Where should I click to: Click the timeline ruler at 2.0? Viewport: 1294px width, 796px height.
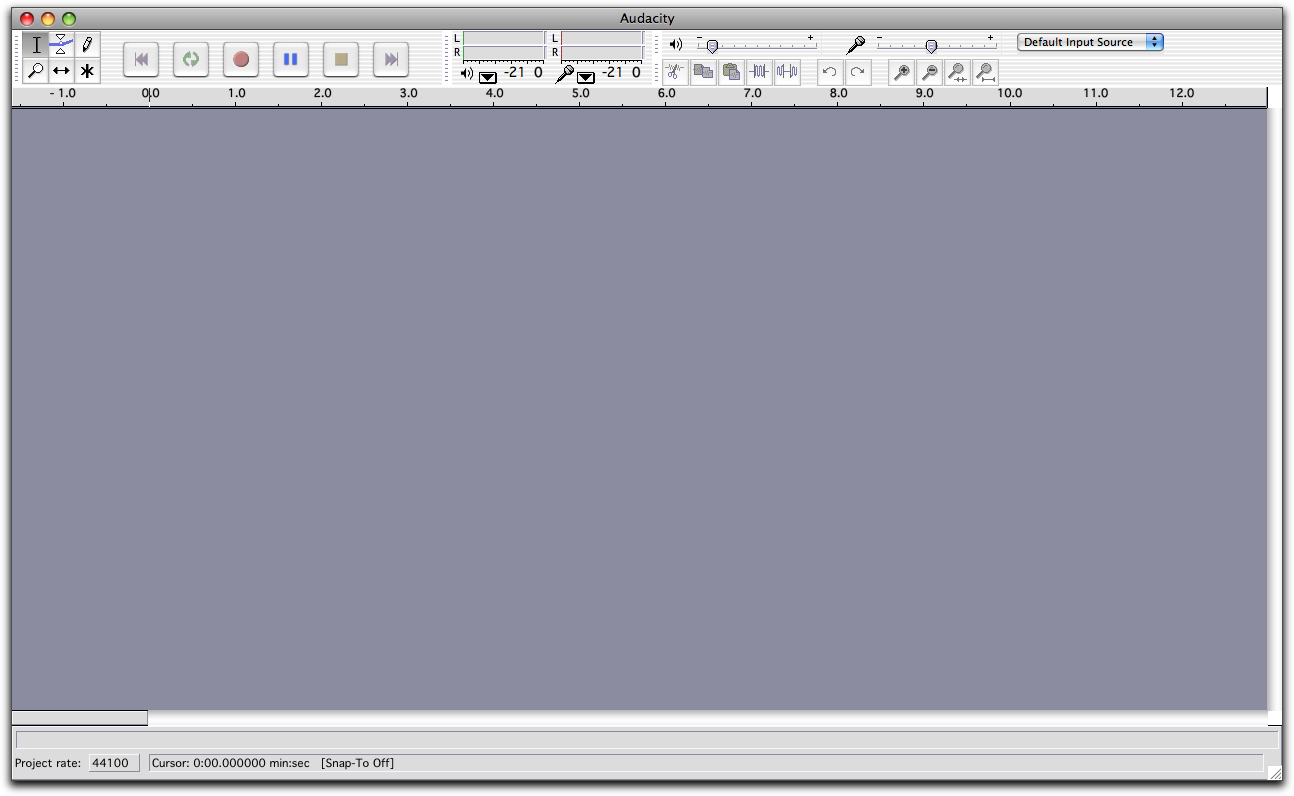tap(322, 93)
